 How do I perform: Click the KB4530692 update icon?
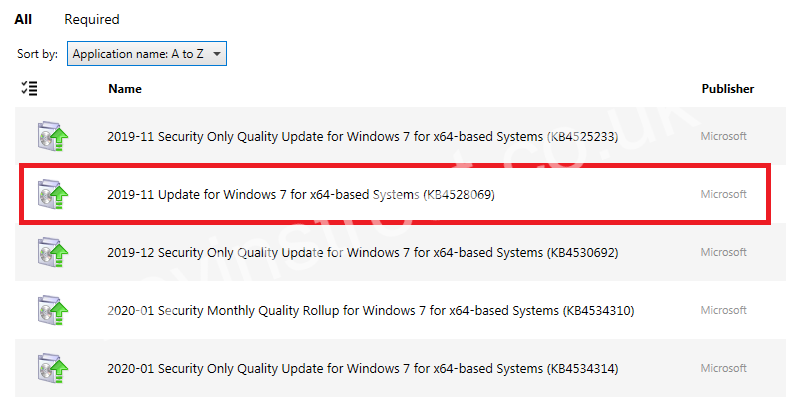(51, 252)
